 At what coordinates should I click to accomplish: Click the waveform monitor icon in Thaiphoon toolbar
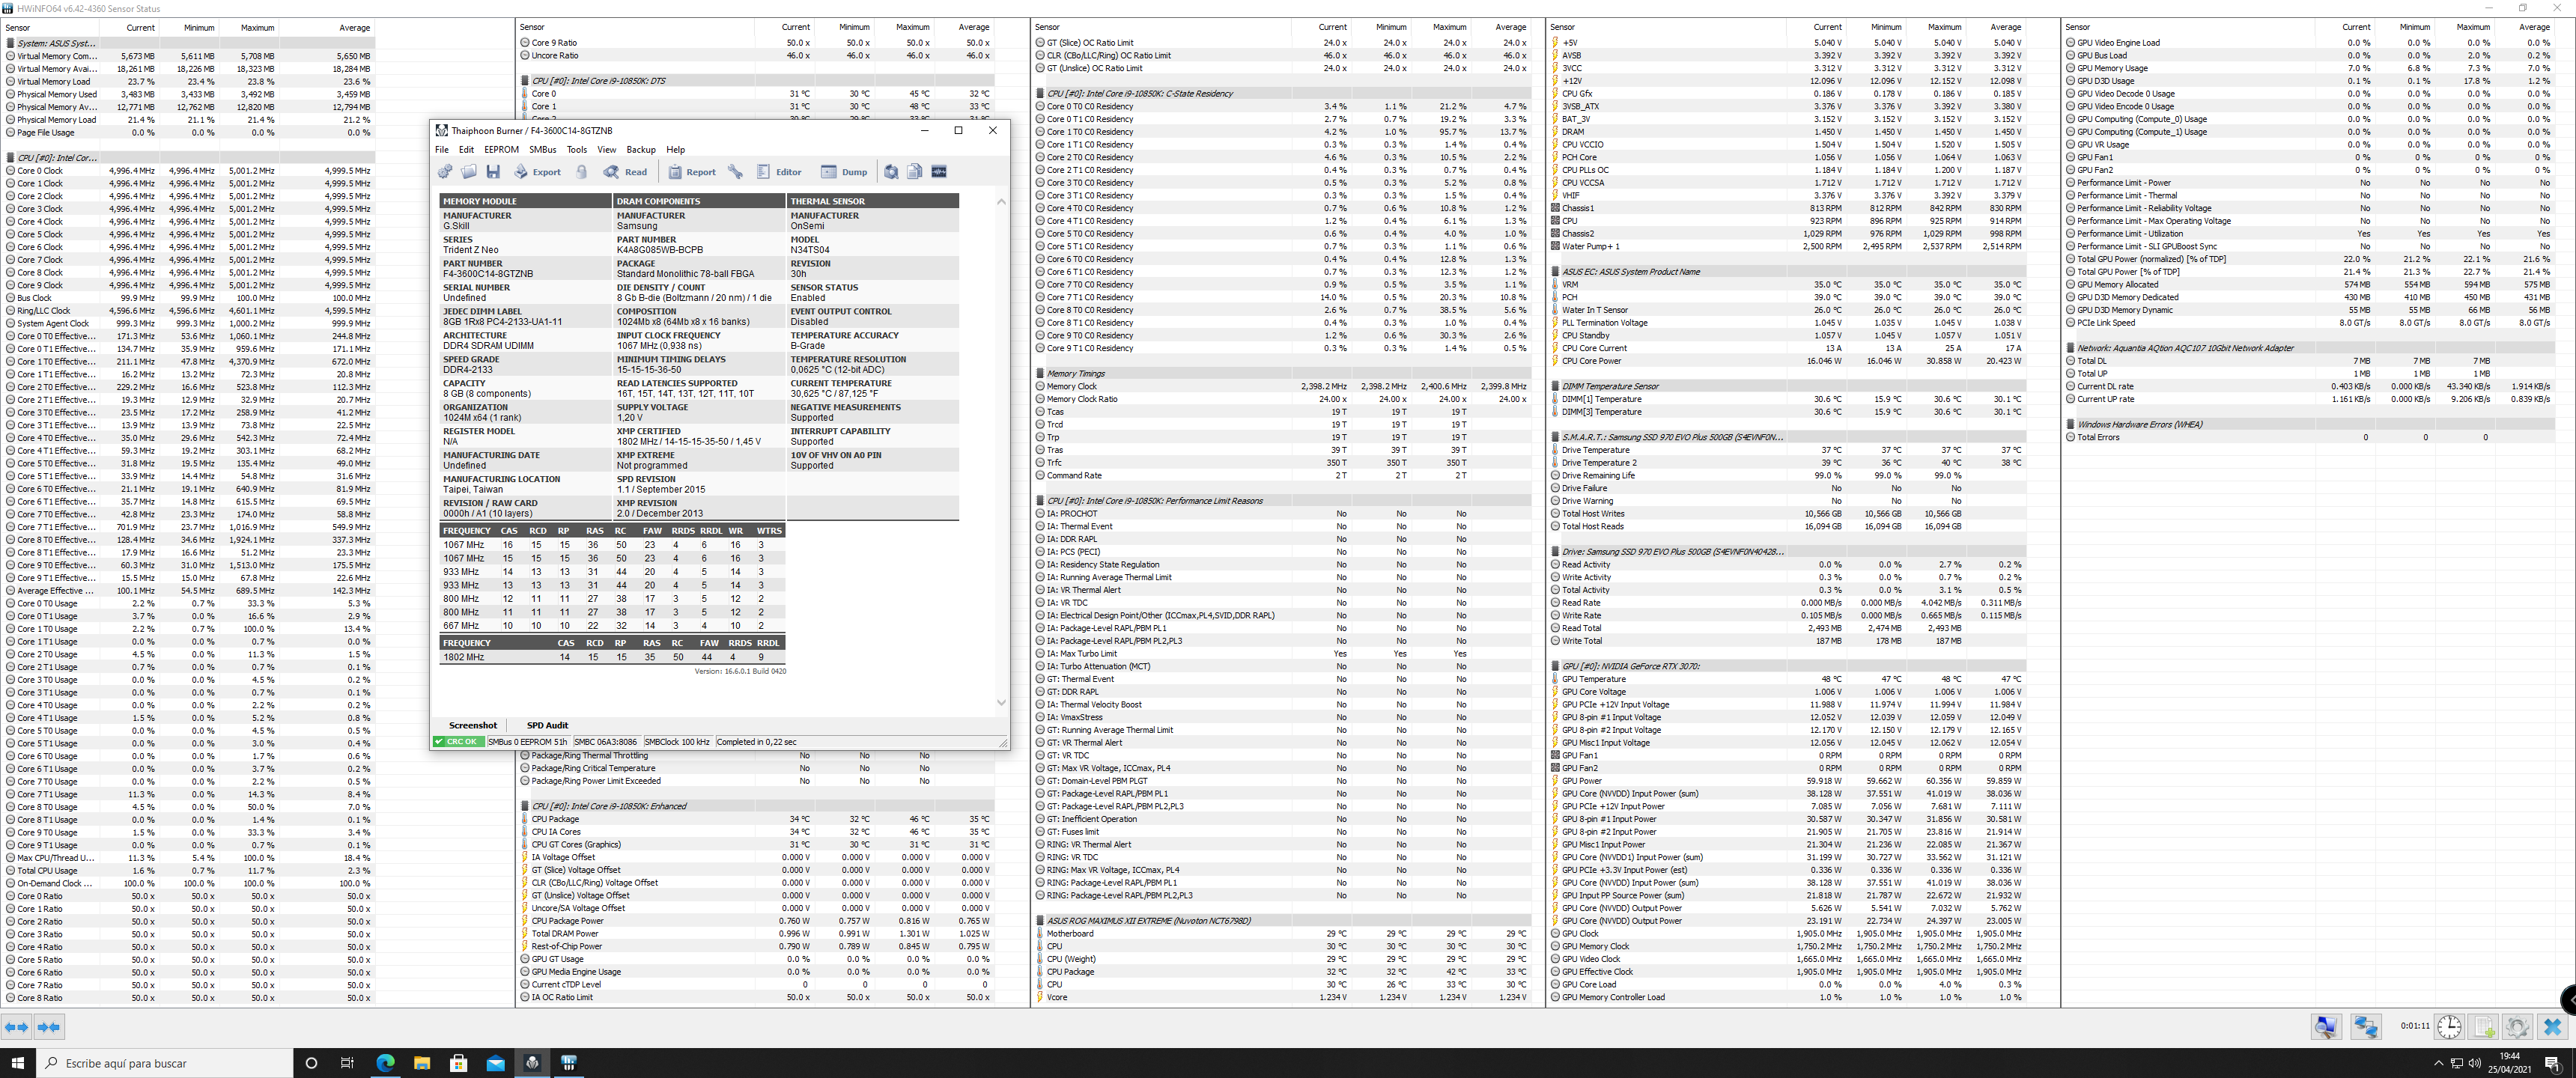939,172
